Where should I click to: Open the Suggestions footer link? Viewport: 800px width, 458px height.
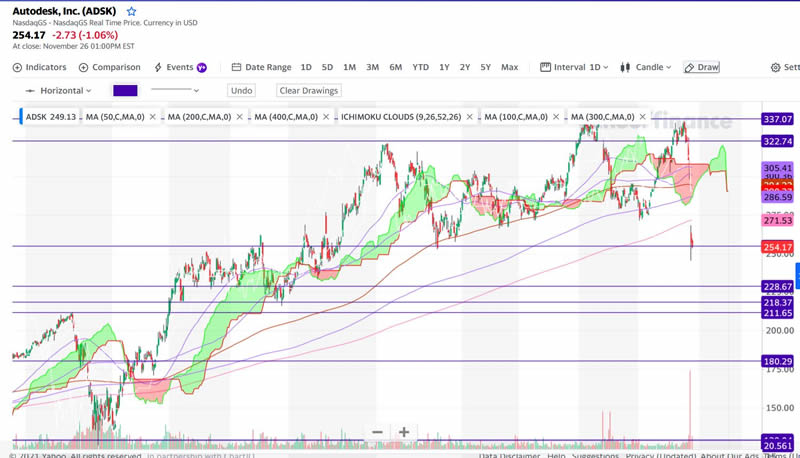[x=595, y=455]
